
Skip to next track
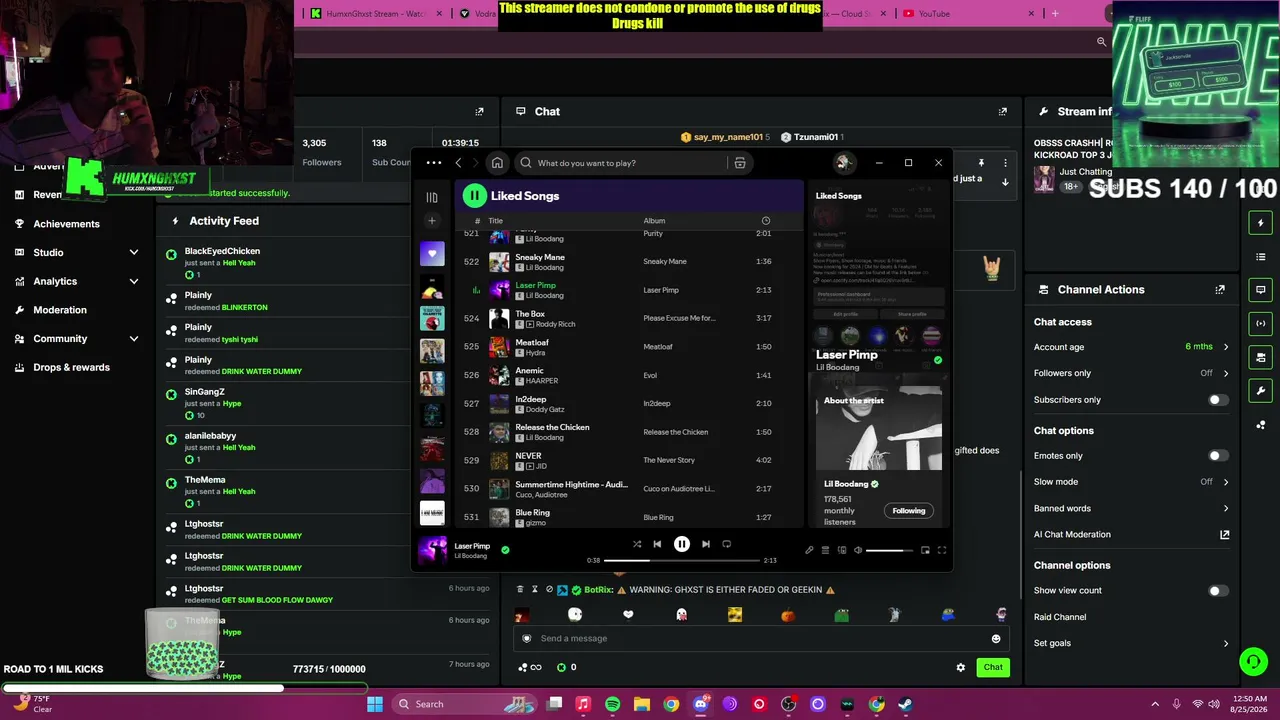[706, 544]
